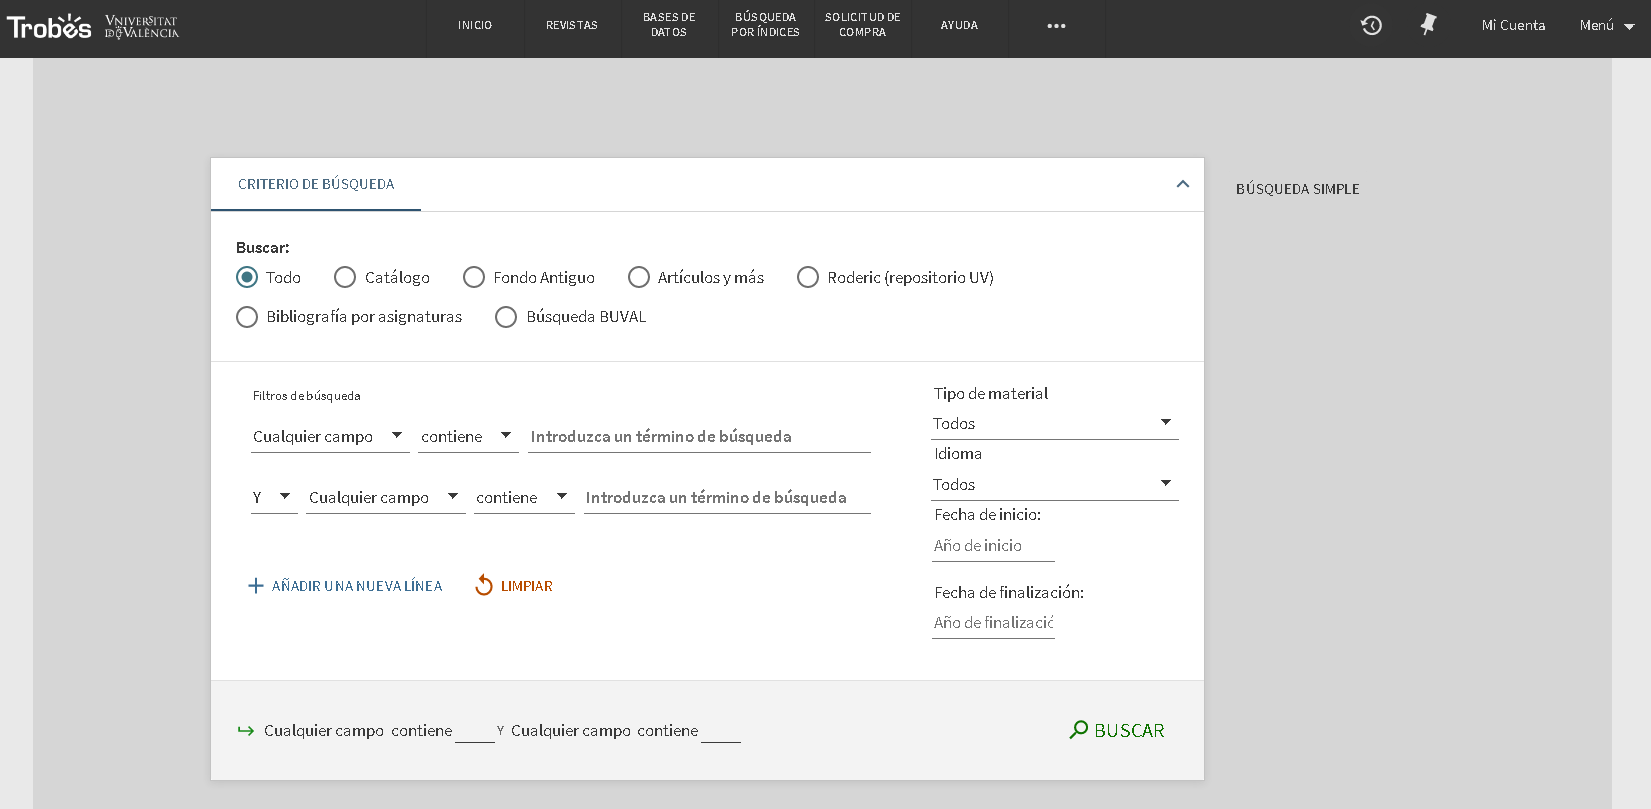Select Roderic (repositorio UV) radio button
The width and height of the screenshot is (1651, 809).
[x=808, y=277]
